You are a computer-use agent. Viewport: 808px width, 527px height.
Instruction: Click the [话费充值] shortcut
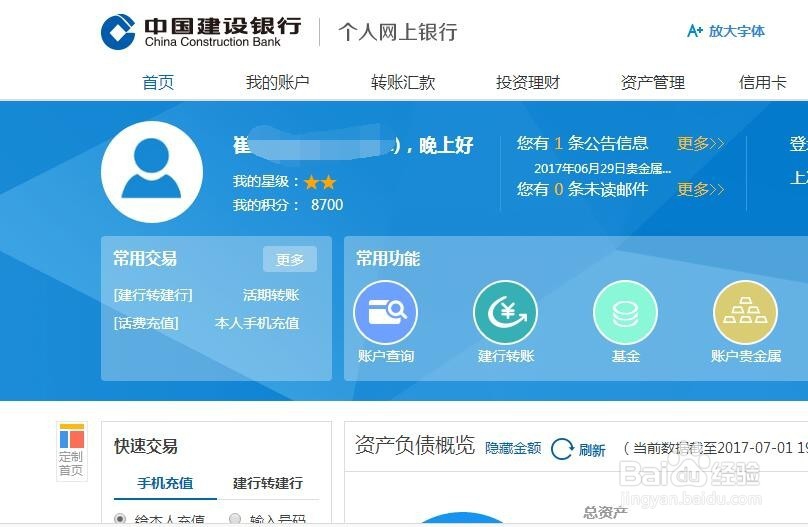pos(146,323)
